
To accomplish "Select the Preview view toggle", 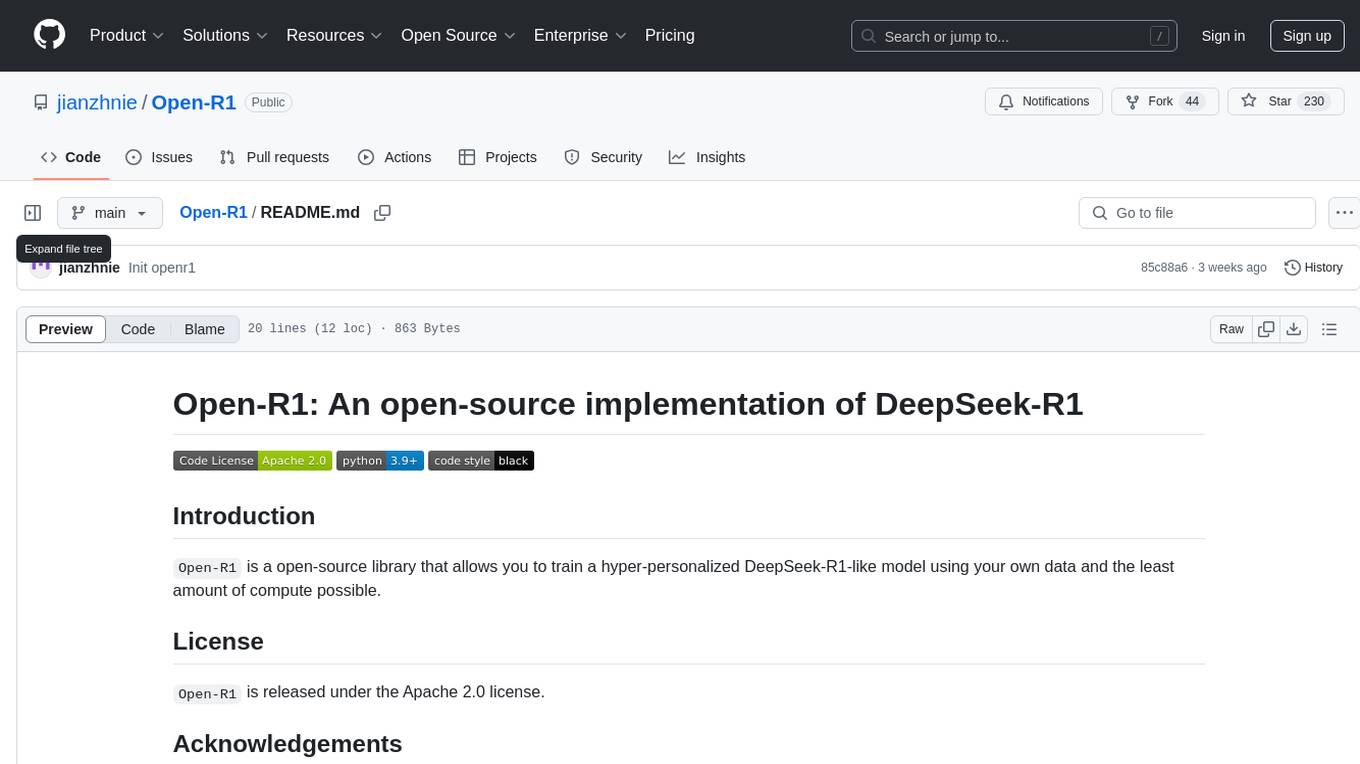I will pos(66,329).
